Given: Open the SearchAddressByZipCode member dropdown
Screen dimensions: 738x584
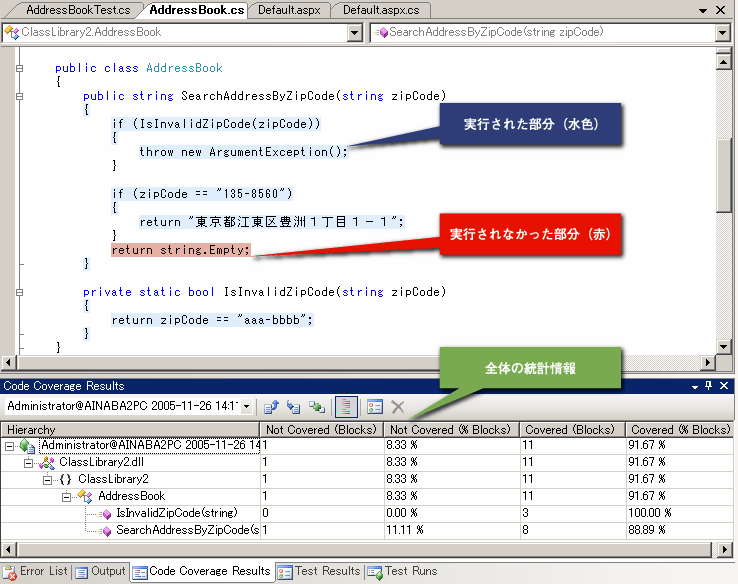Looking at the screenshot, I should pos(722,33).
